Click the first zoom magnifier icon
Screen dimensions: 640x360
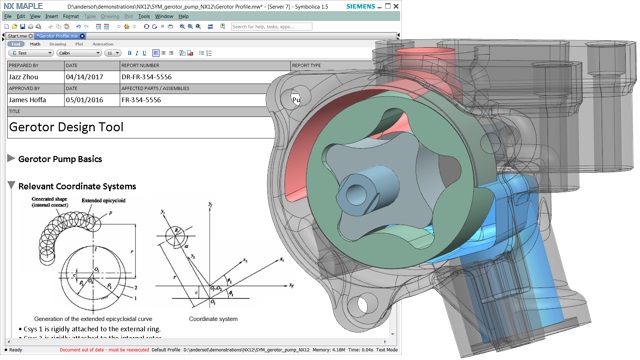[x=182, y=27]
